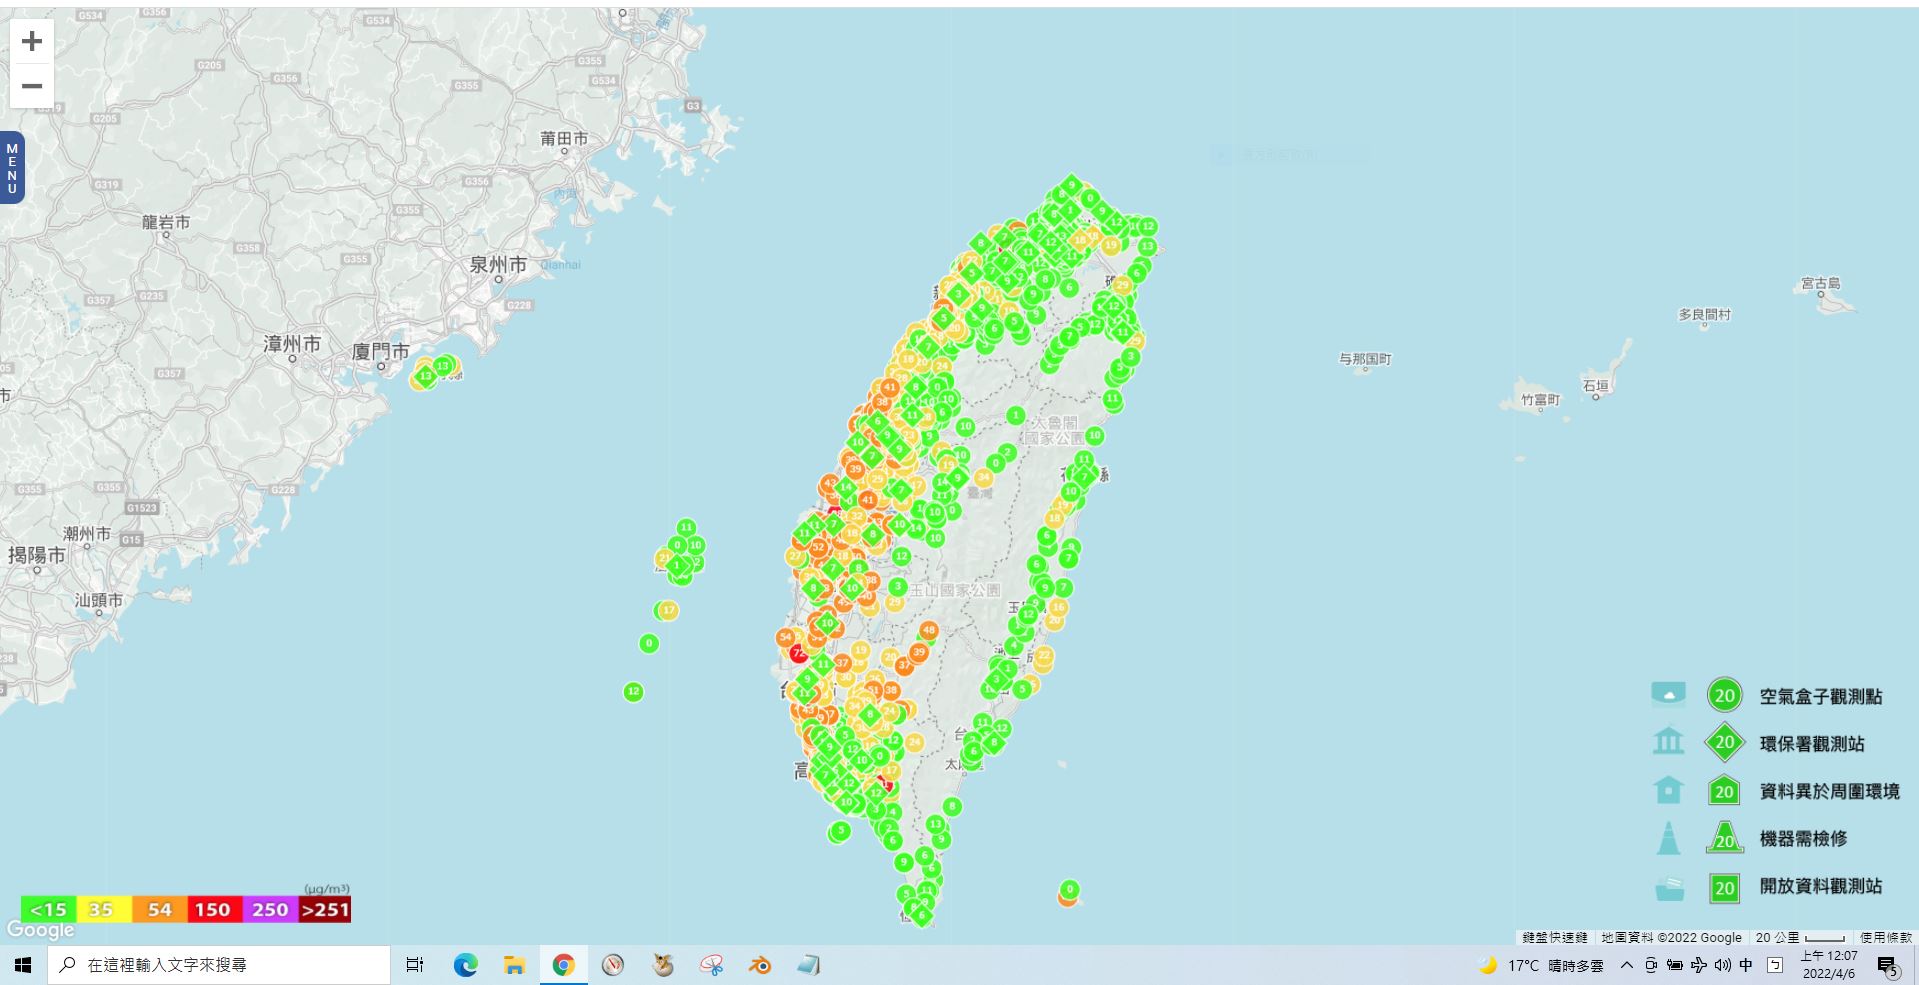Open the volume control in the tray
Viewport: 1919px width, 985px height.
1722,965
